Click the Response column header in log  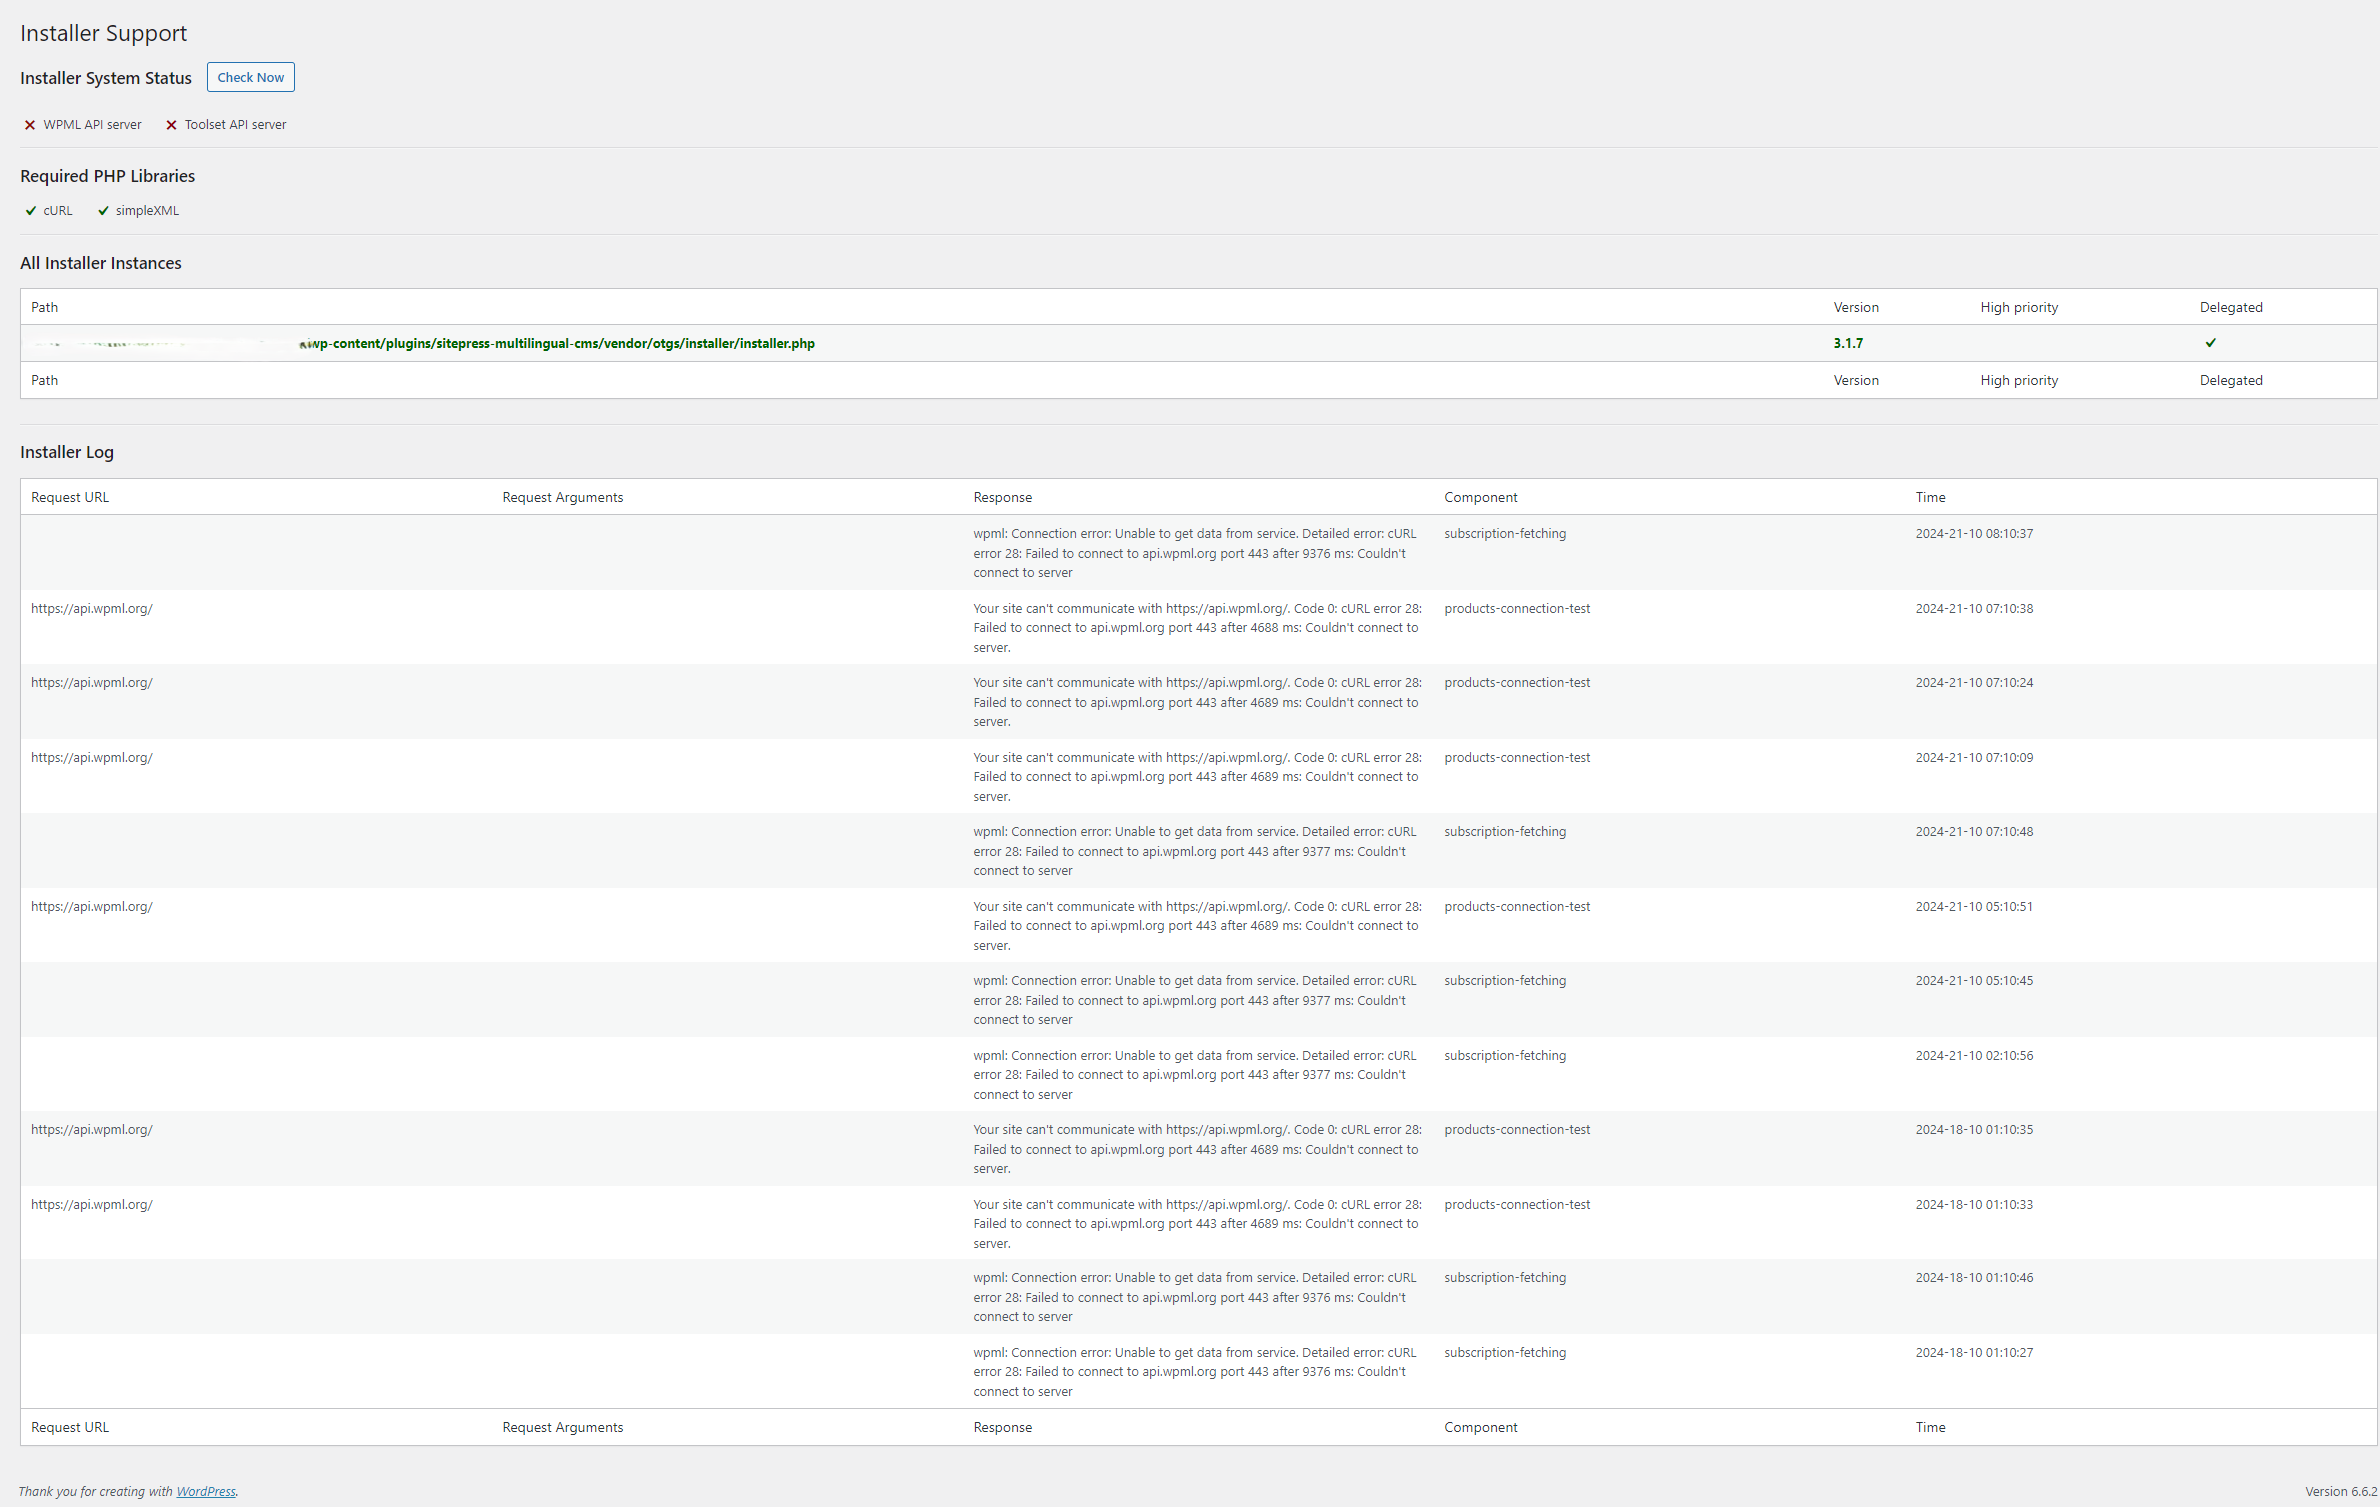point(1002,497)
